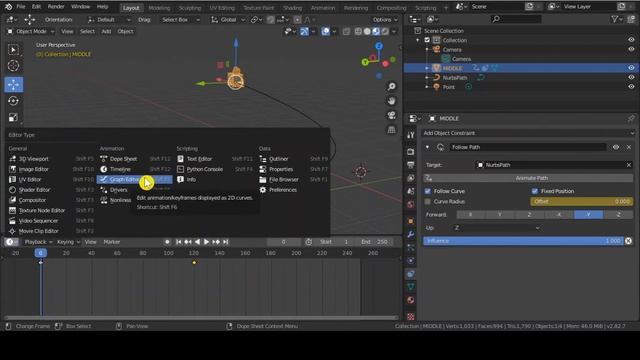Click the pan view hand icon
The width and height of the screenshot is (640, 360).
[x=391, y=101]
